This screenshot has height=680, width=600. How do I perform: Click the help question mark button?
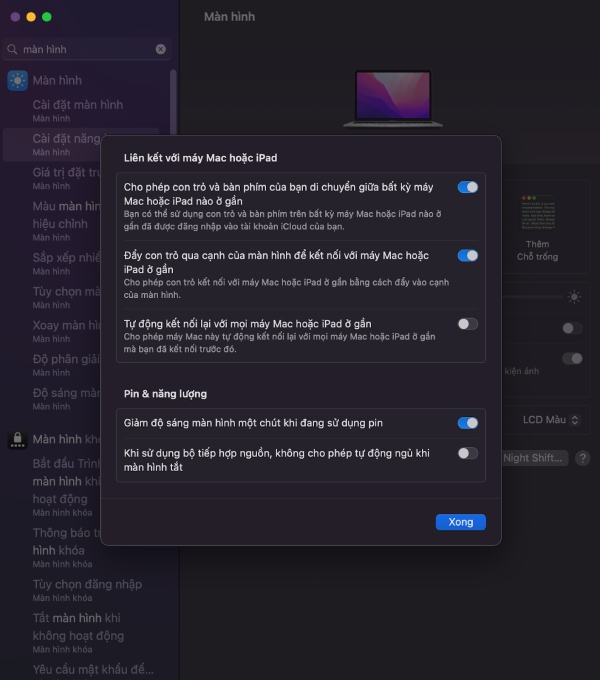pyautogui.click(x=583, y=458)
